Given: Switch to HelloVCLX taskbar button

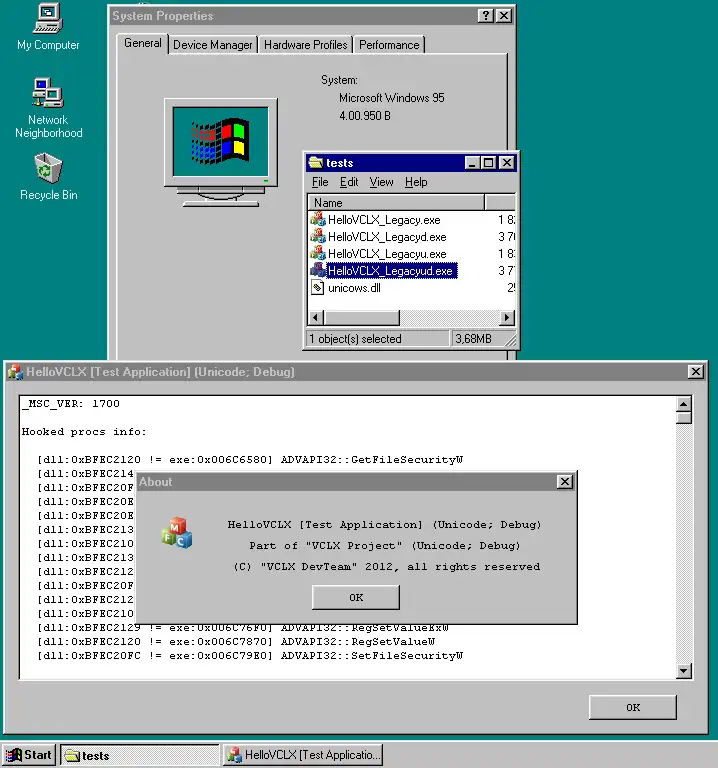Looking at the screenshot, I should [303, 755].
